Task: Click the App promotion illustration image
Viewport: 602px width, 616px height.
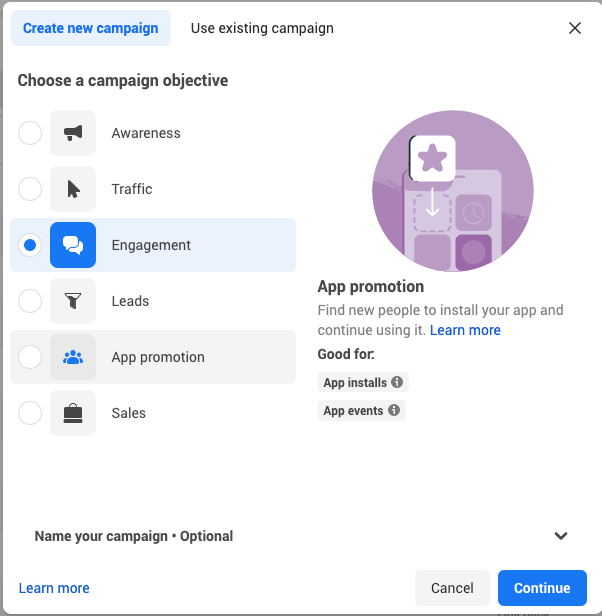Action: pos(453,191)
